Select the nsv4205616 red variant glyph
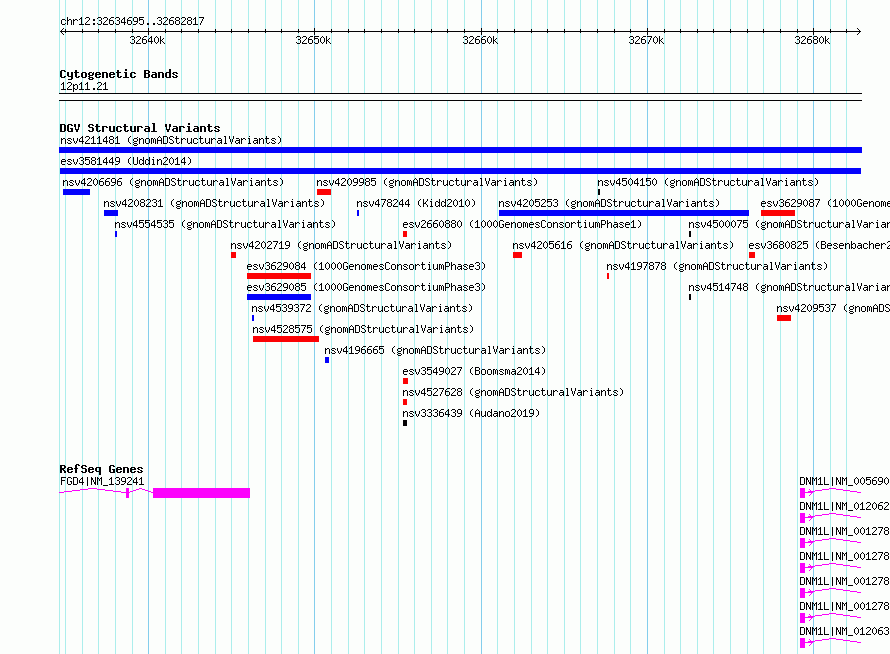 (517, 255)
